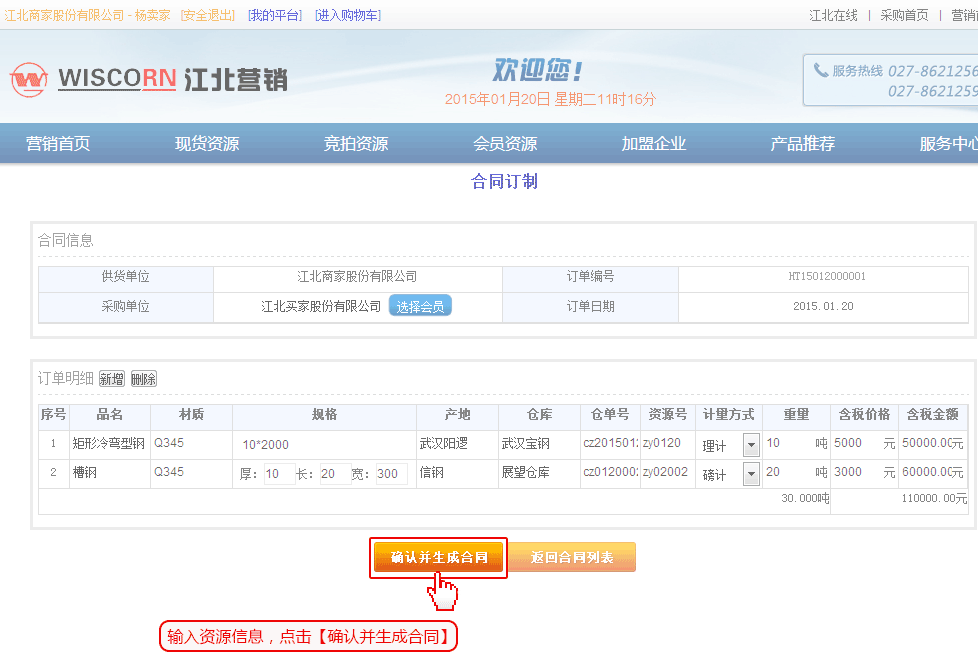Click 确认并生成合同 confirm button
This screenshot has height=668, width=978.
[x=438, y=557]
